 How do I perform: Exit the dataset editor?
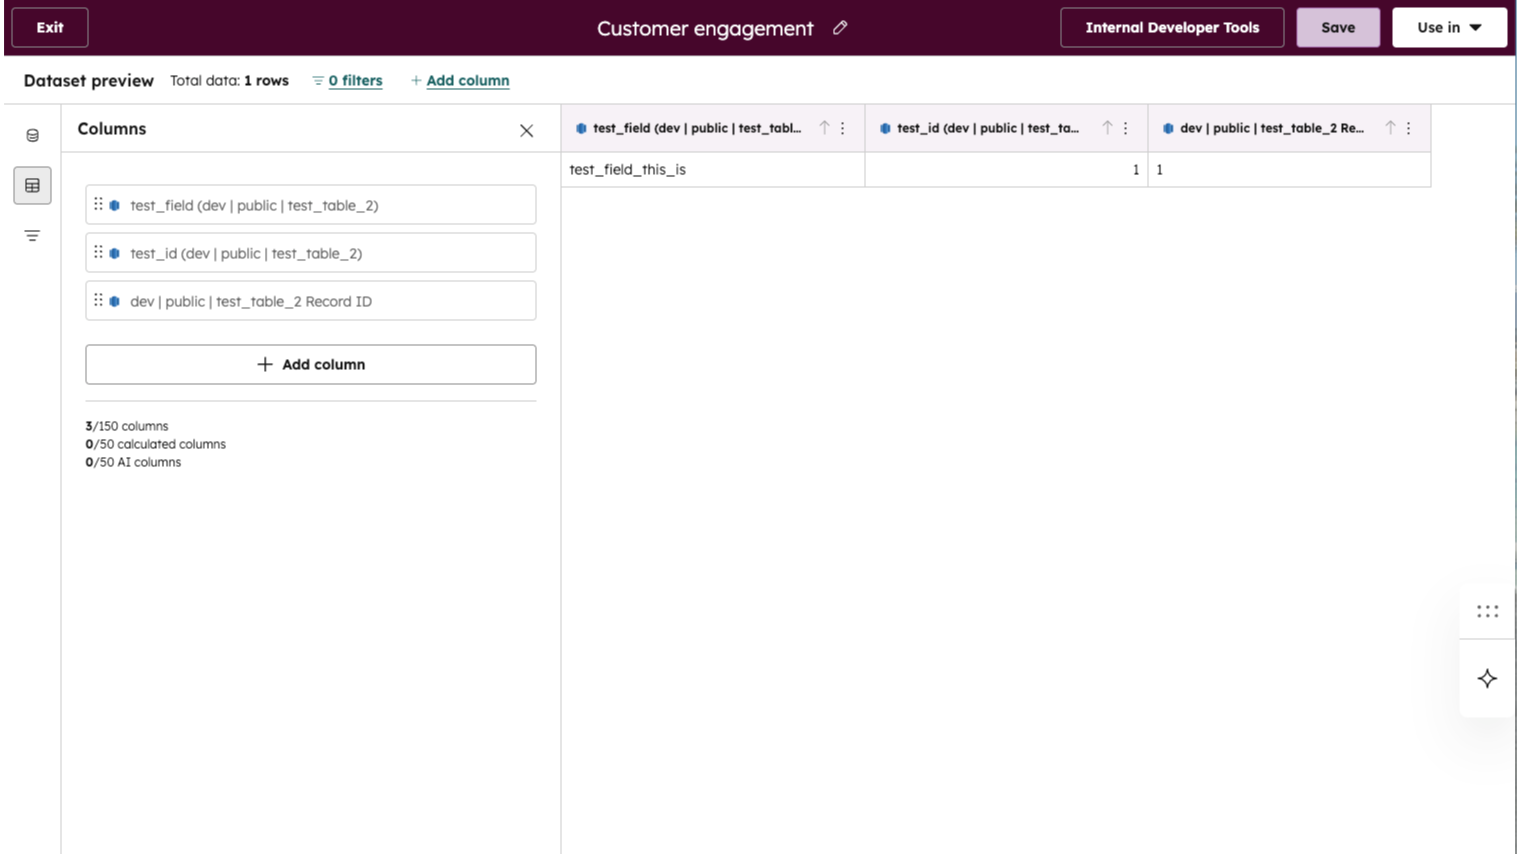pyautogui.click(x=50, y=28)
